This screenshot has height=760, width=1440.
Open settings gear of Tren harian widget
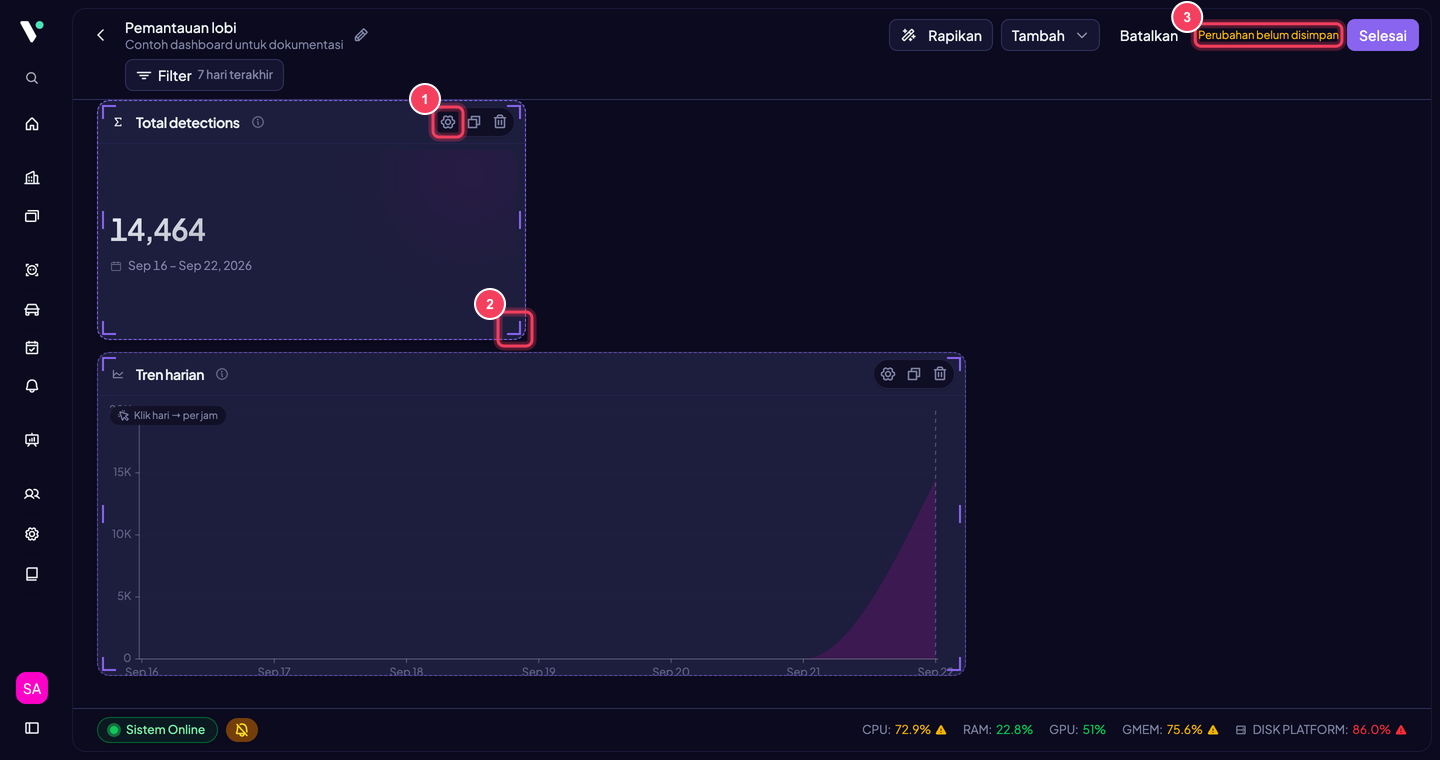(887, 374)
